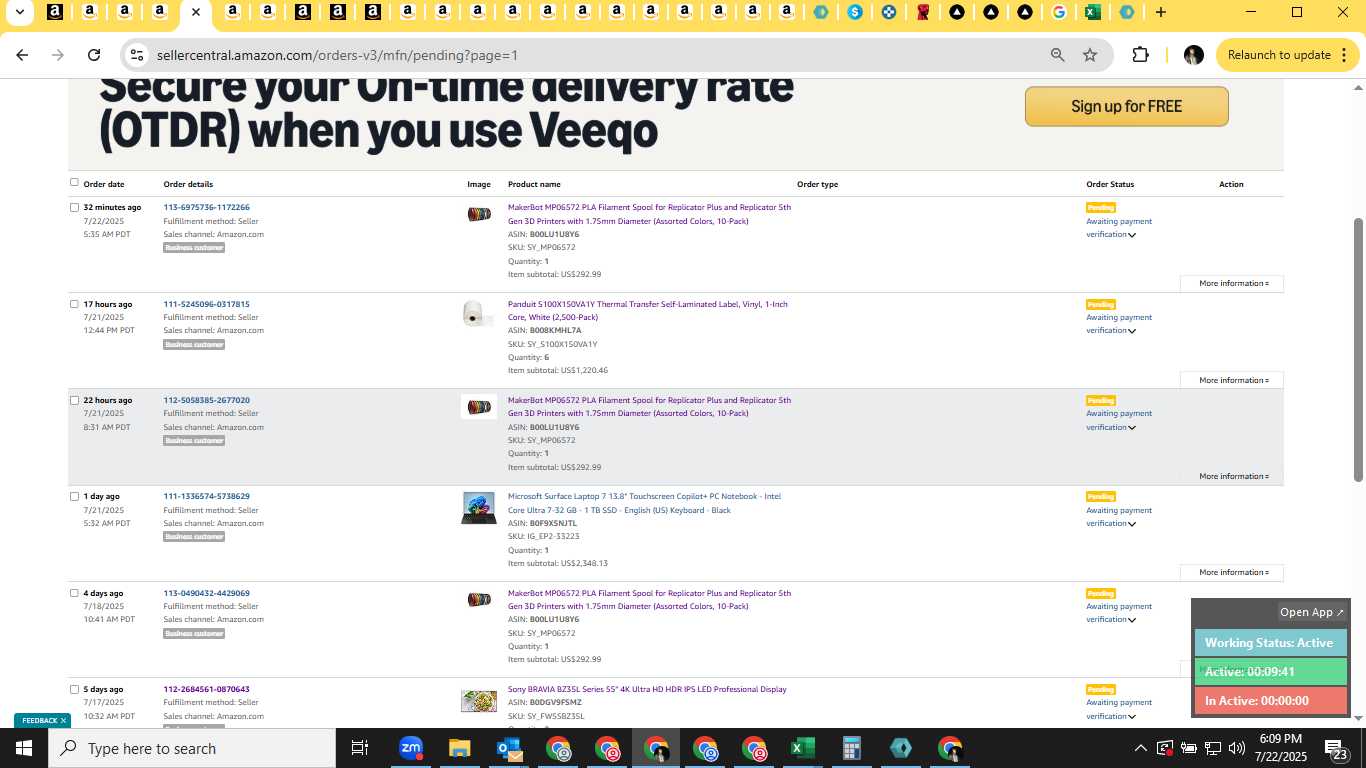Click the Surface Laptop product thumbnail
The image size is (1366, 768).
click(x=478, y=508)
